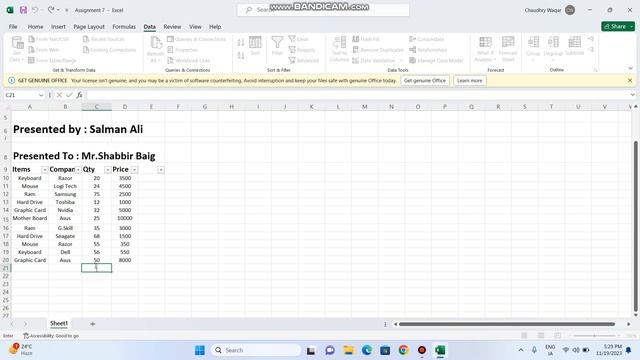Click the horizontal scrollbar
Viewport: 640px width, 360px height.
pos(507,324)
